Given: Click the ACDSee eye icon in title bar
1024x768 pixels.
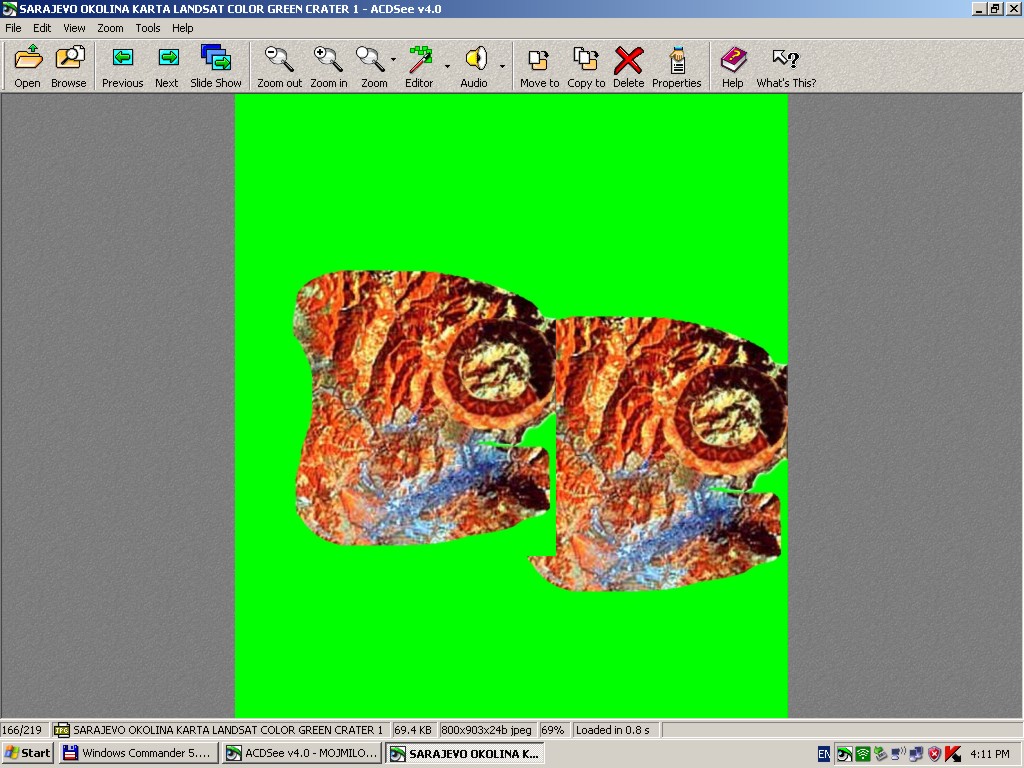Looking at the screenshot, I should 9,9.
